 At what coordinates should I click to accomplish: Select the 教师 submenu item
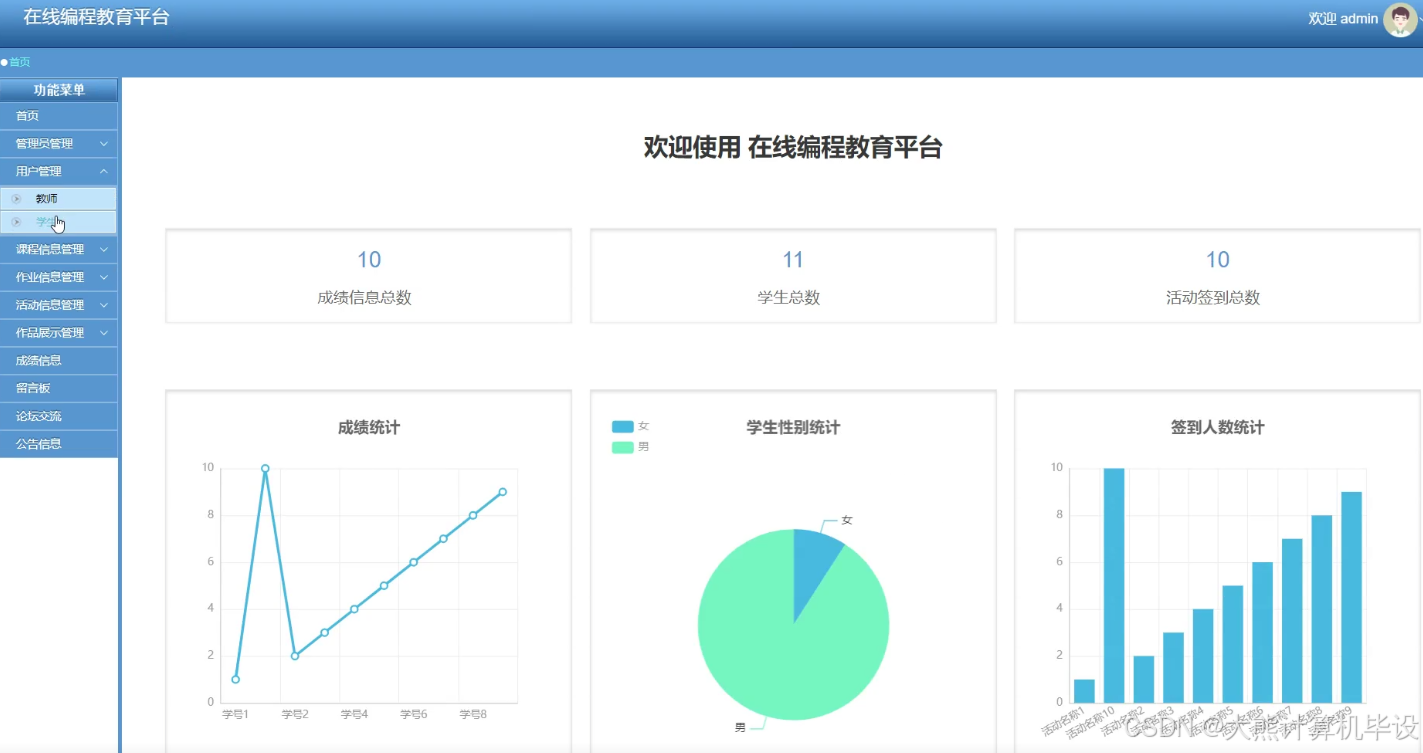click(59, 199)
